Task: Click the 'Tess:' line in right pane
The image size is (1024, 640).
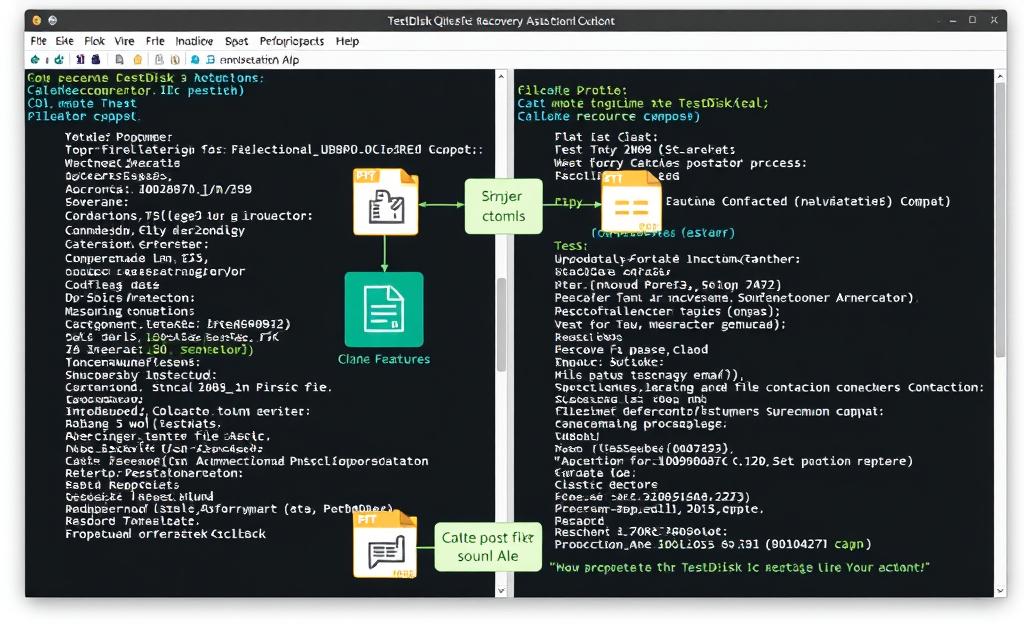Action: click(x=571, y=246)
